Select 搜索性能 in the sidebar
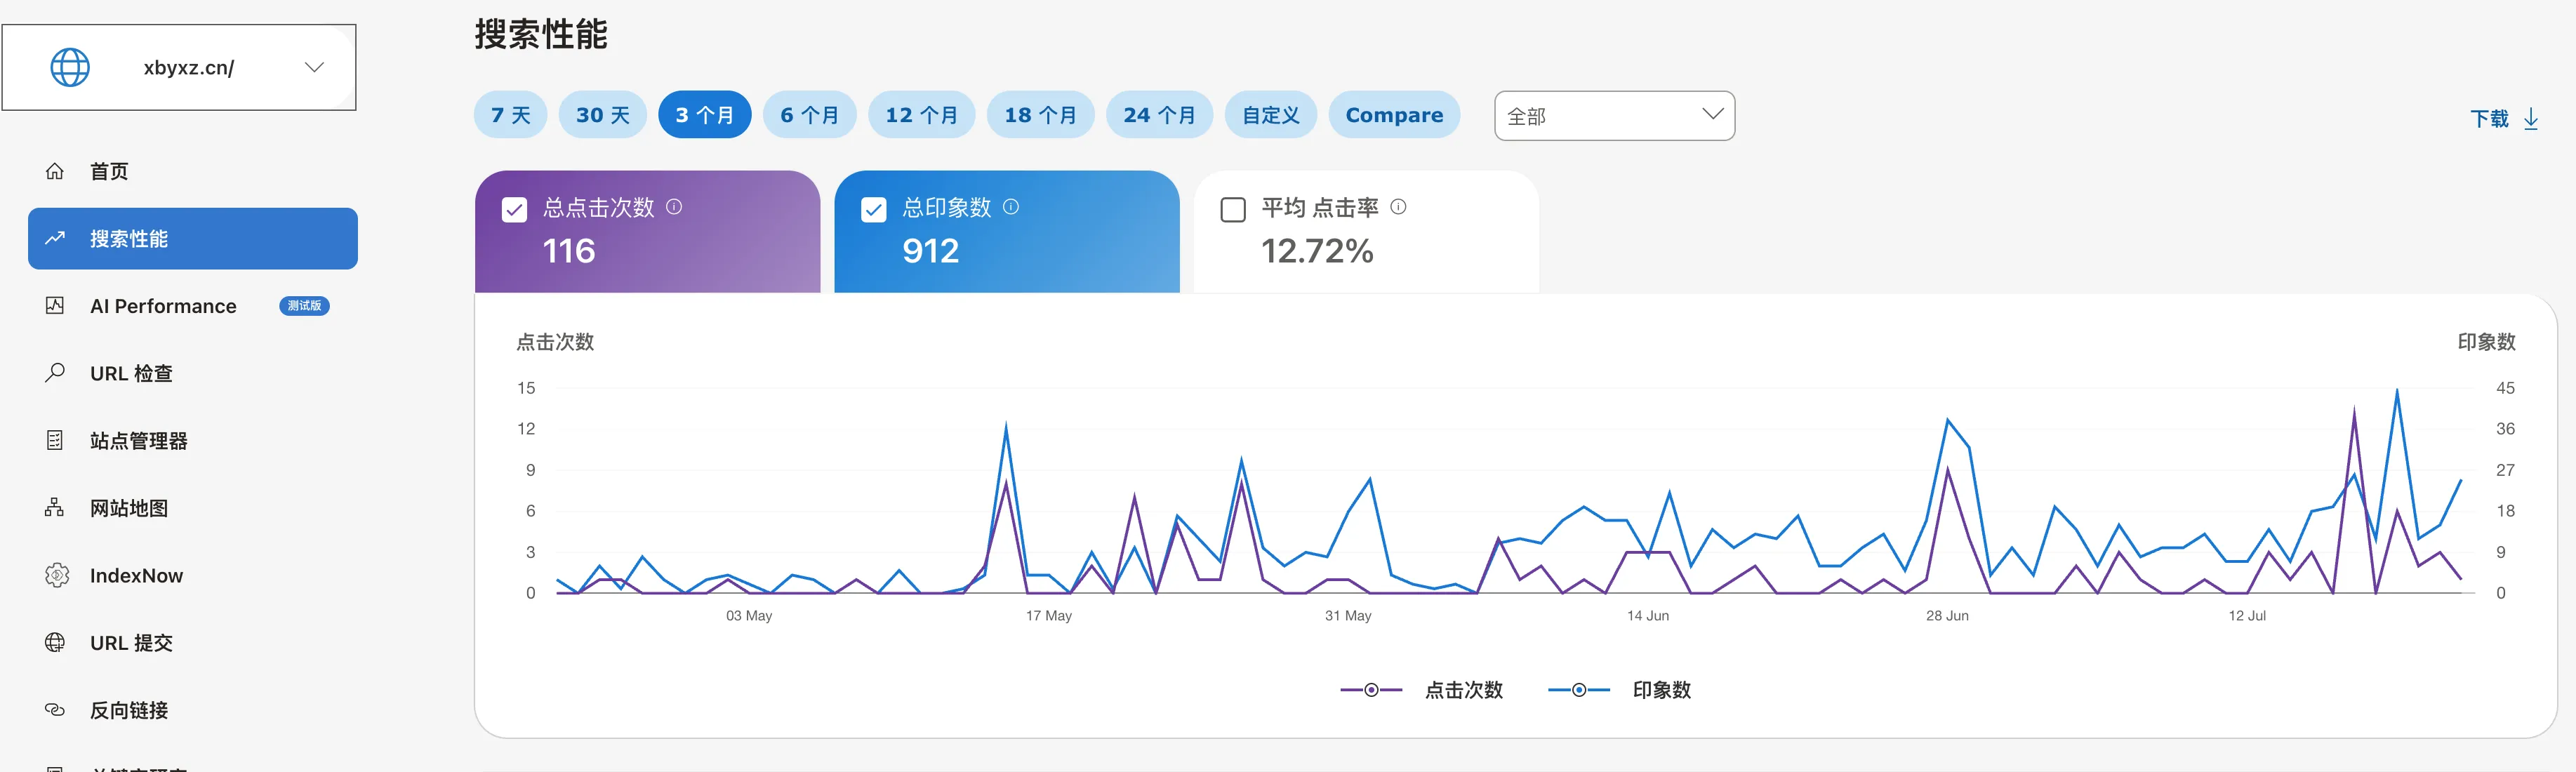 click(193, 238)
